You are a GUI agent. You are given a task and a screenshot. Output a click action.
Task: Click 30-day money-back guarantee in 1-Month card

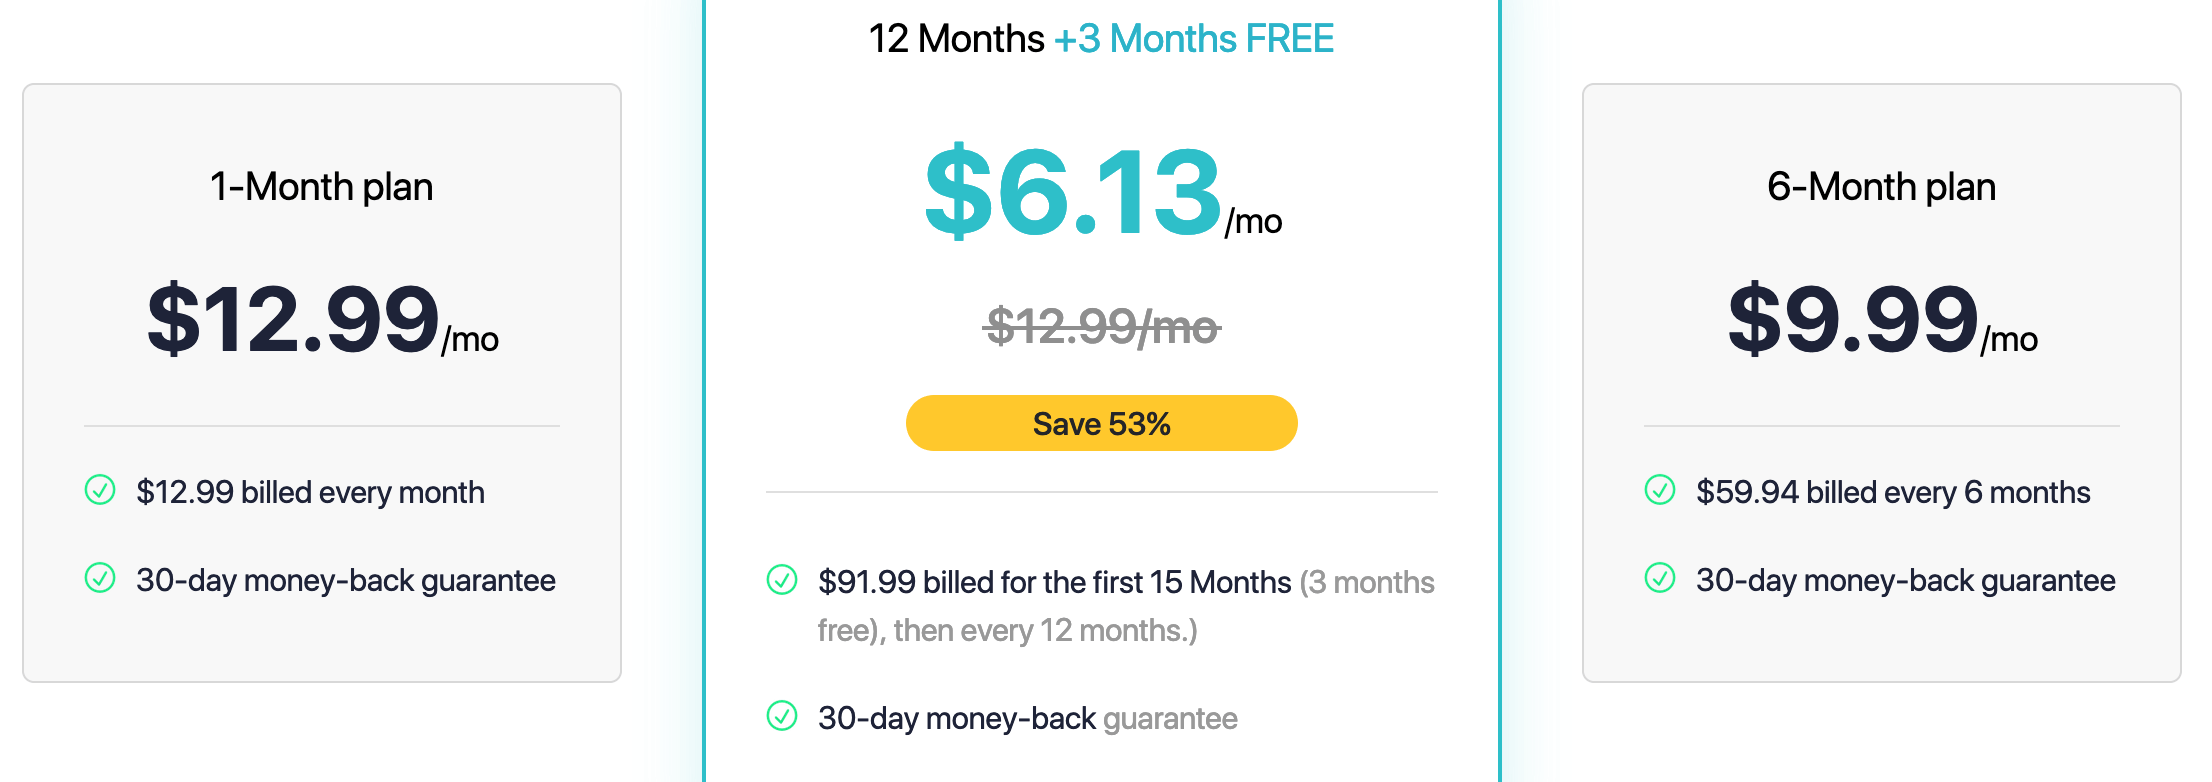coord(346,580)
